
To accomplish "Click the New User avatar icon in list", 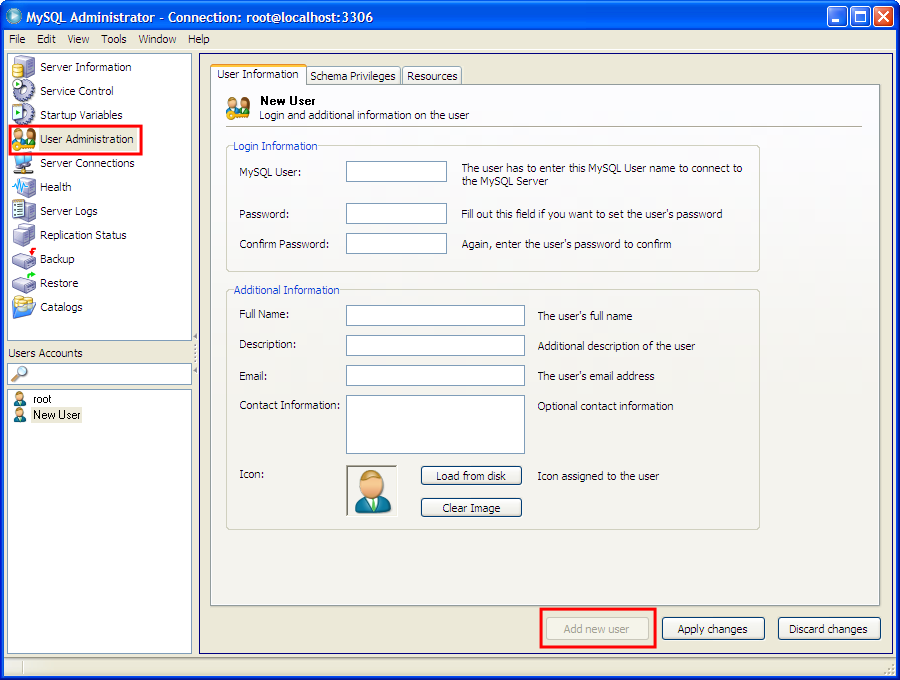I will click(x=20, y=414).
